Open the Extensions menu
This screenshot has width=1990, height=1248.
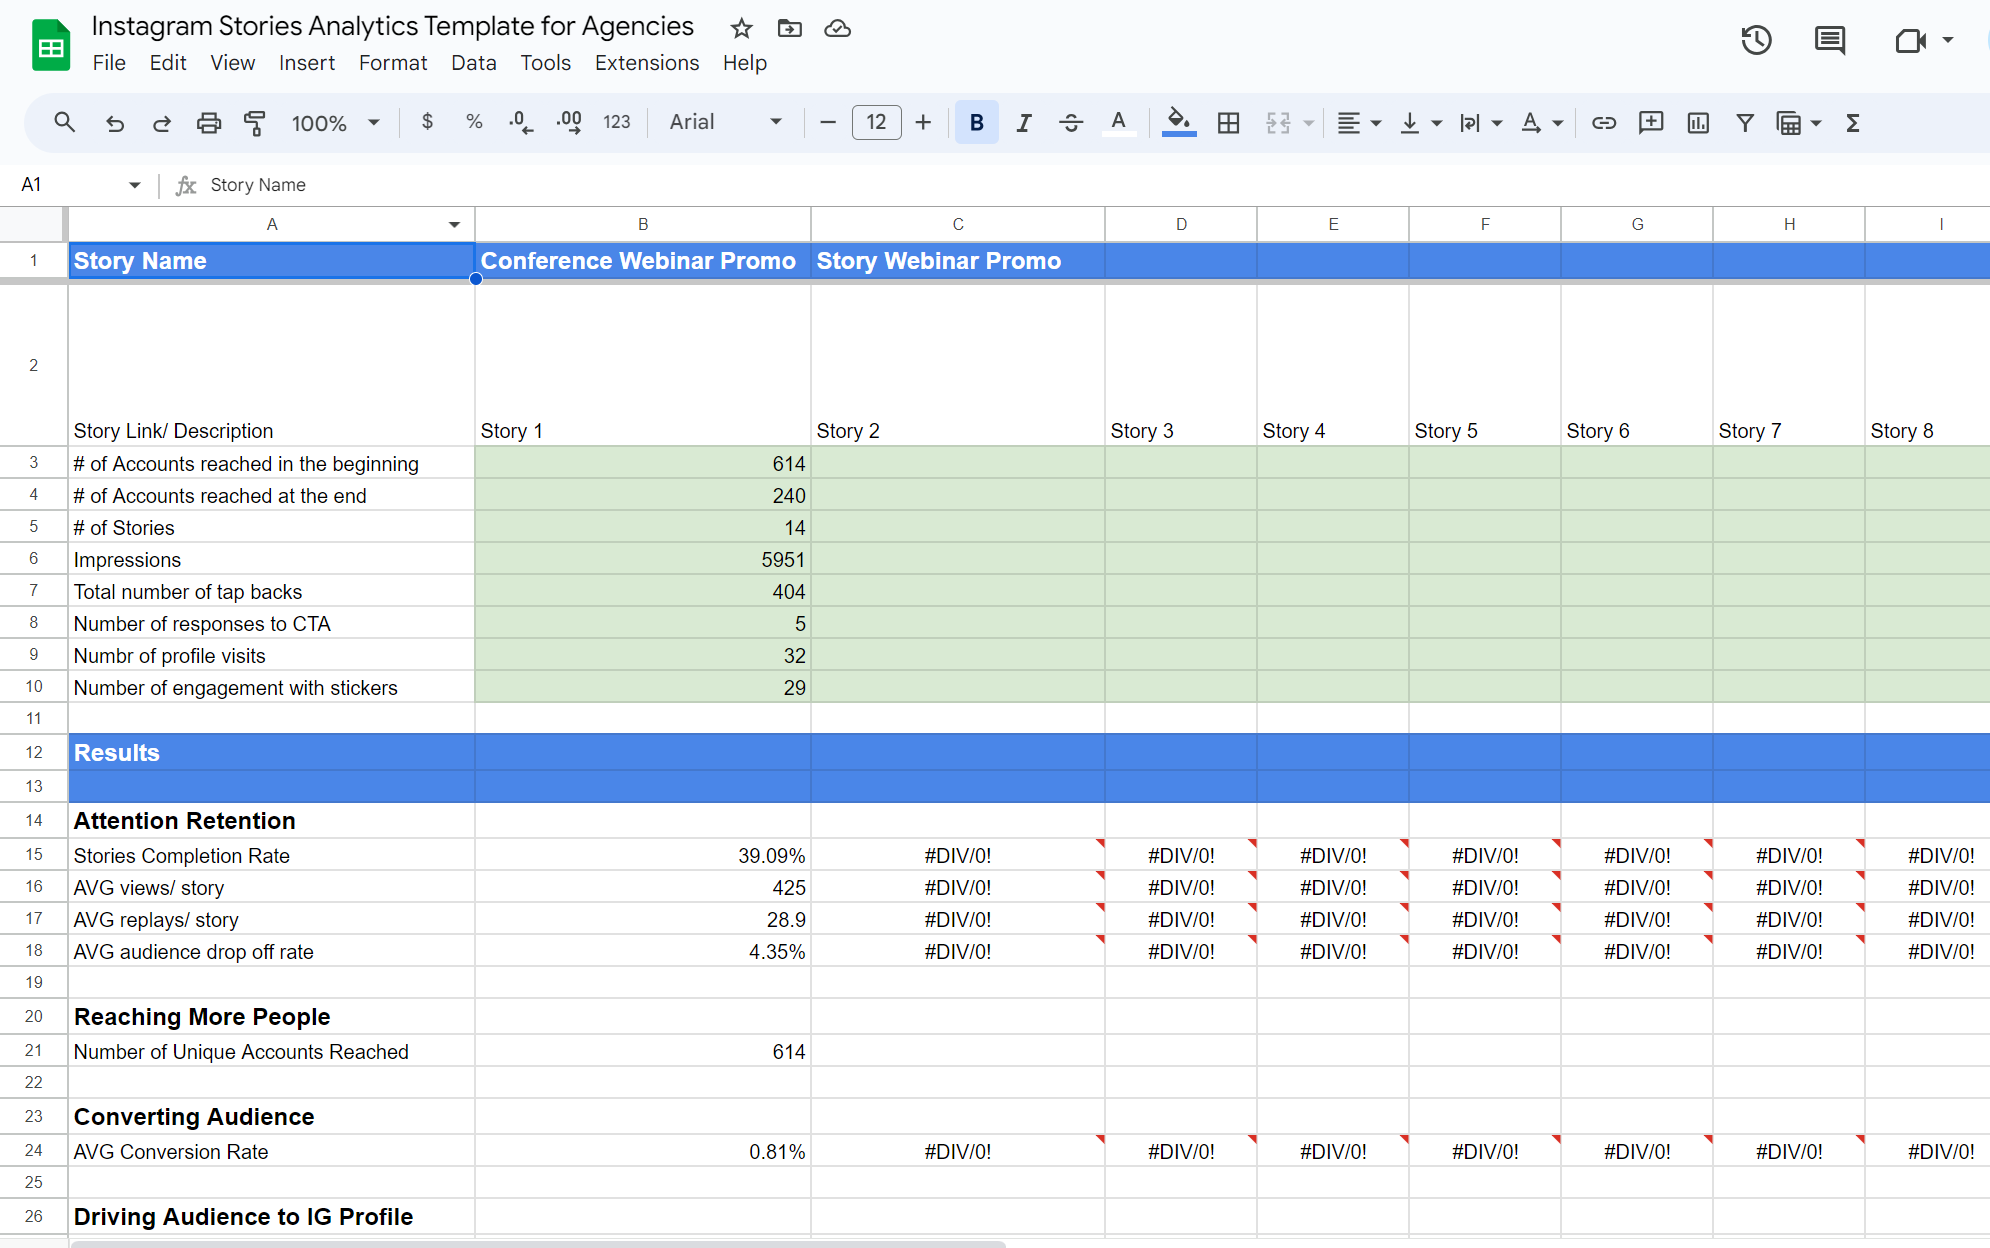pyautogui.click(x=646, y=63)
